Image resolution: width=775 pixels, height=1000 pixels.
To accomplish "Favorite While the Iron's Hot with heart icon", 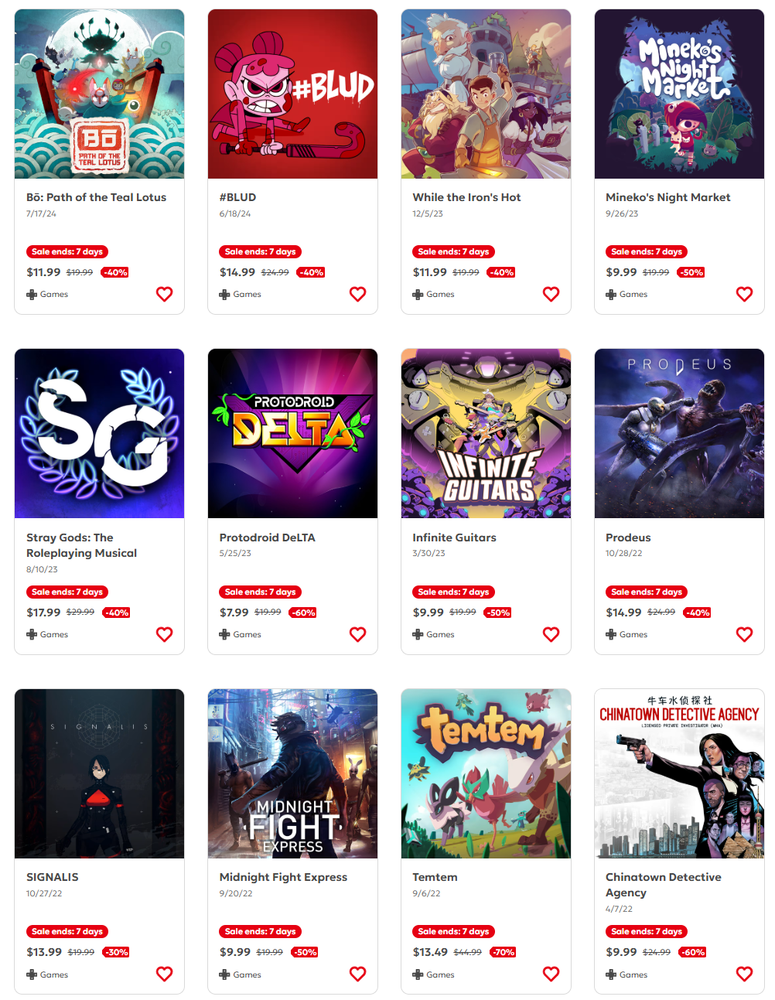I will click(551, 294).
